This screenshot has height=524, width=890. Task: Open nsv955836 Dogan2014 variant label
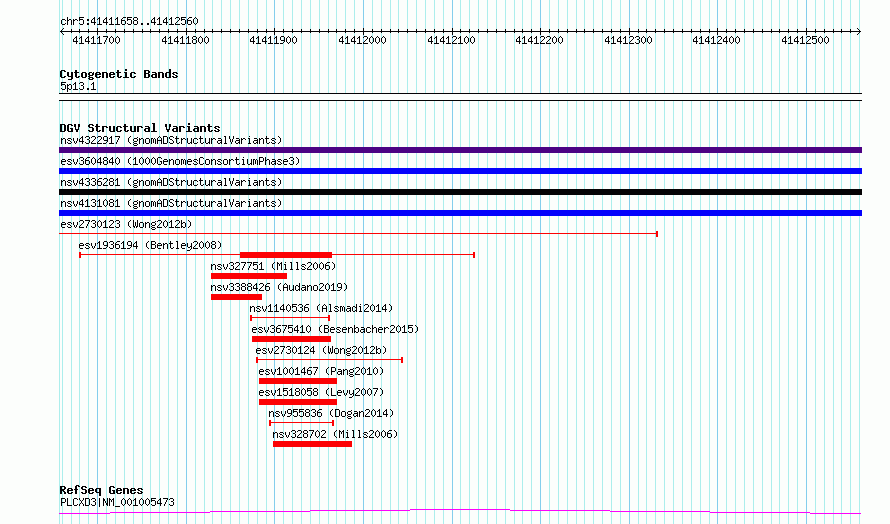coord(331,413)
